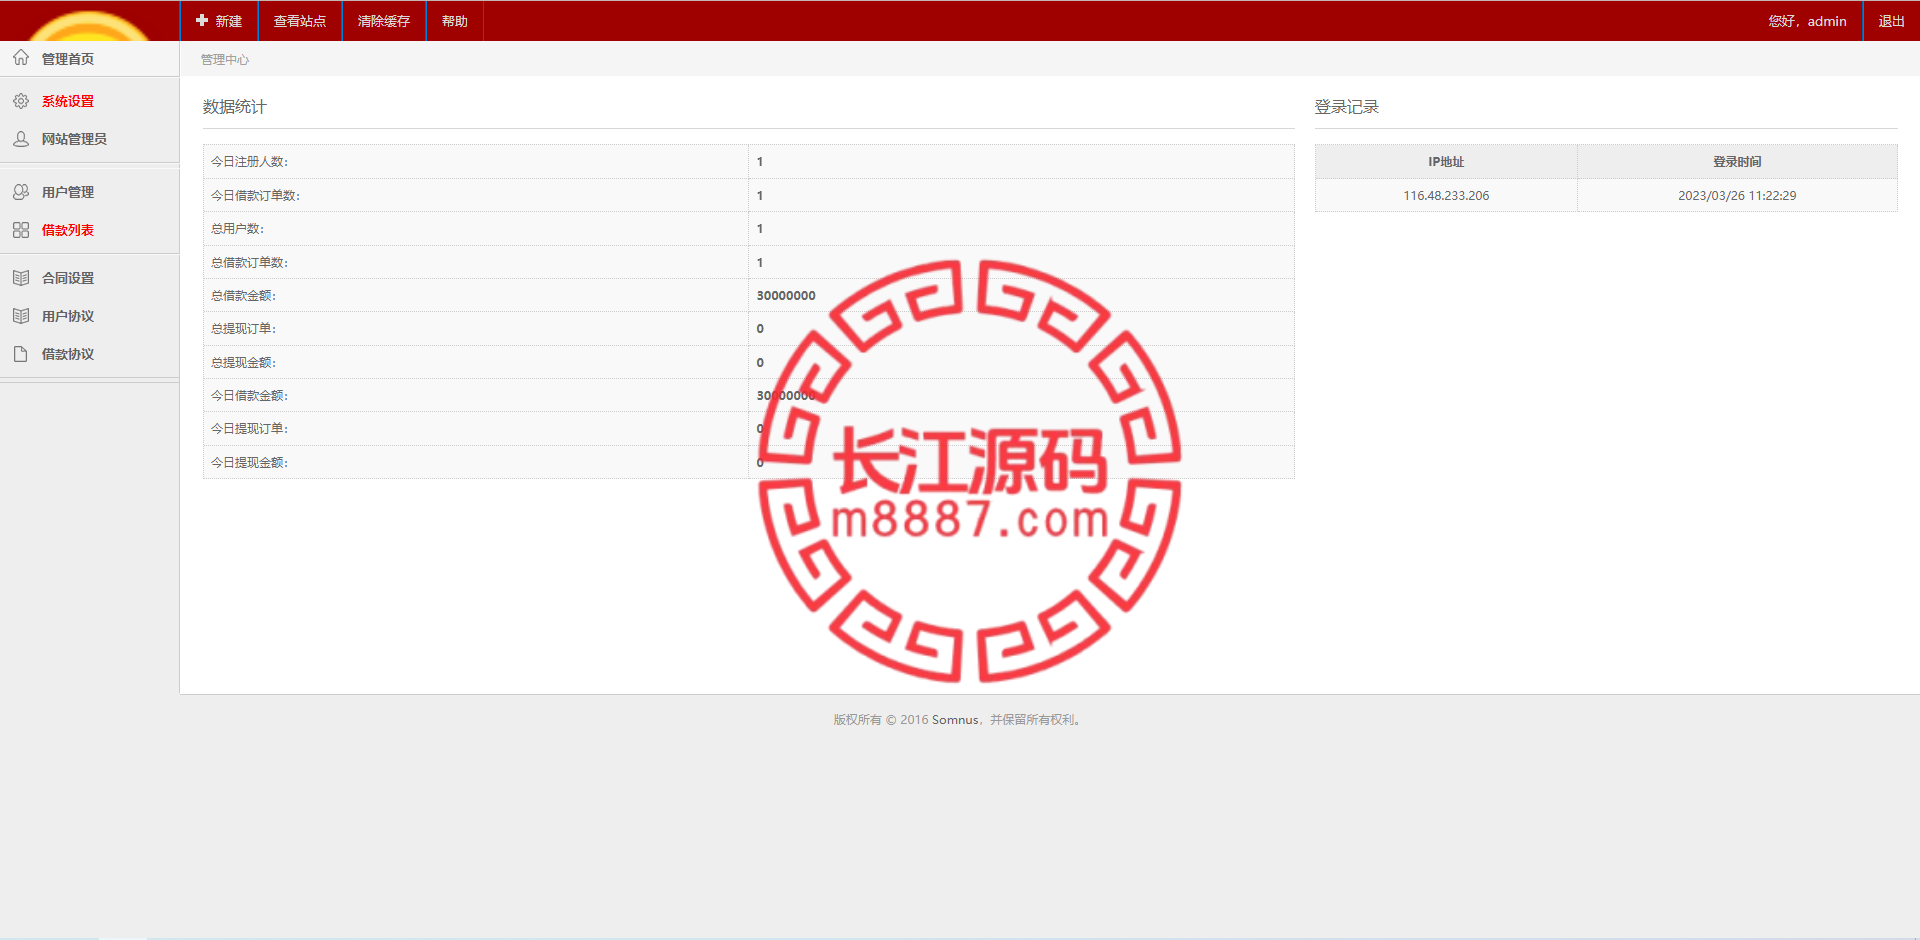Click the 管理中心 breadcrumb
The width and height of the screenshot is (1920, 940).
tap(225, 60)
